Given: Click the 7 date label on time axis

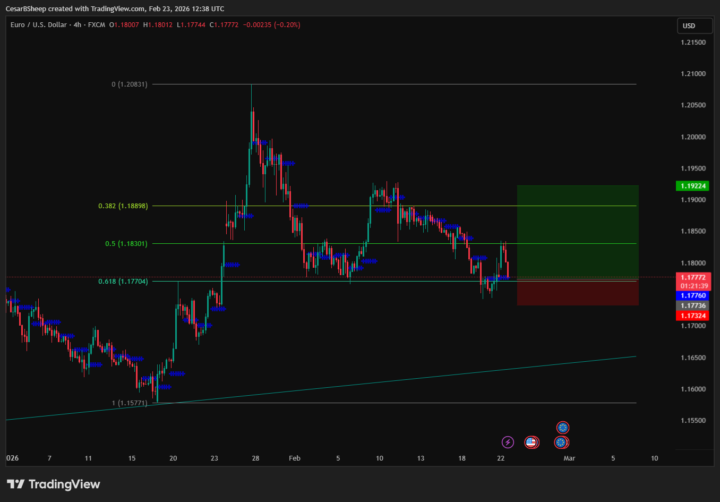Looking at the screenshot, I should [x=50, y=458].
